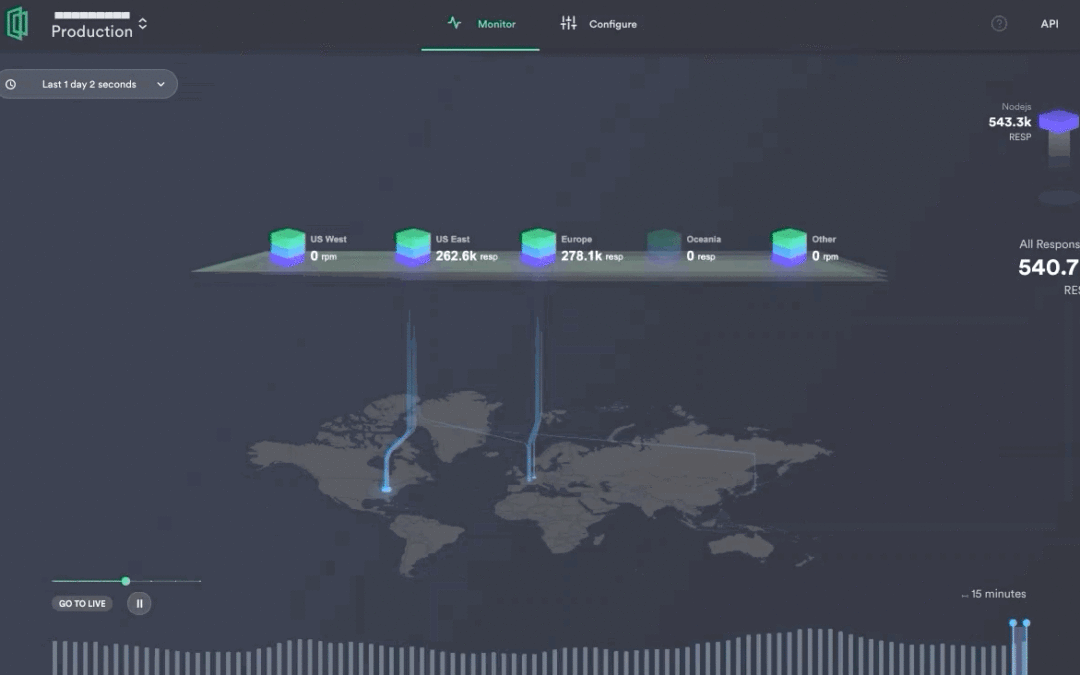Click the GO TO LIVE button
This screenshot has width=1080, height=675.
pos(82,603)
